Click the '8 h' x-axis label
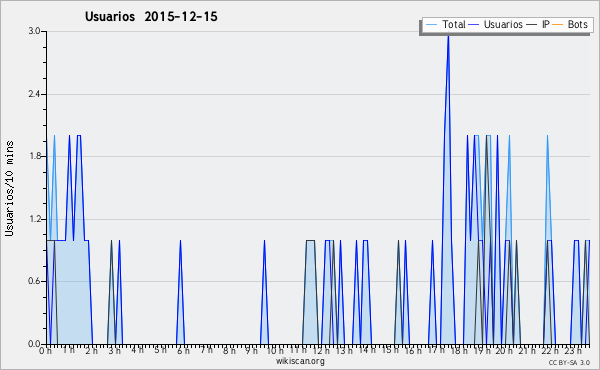600x370 pixels. point(229,351)
